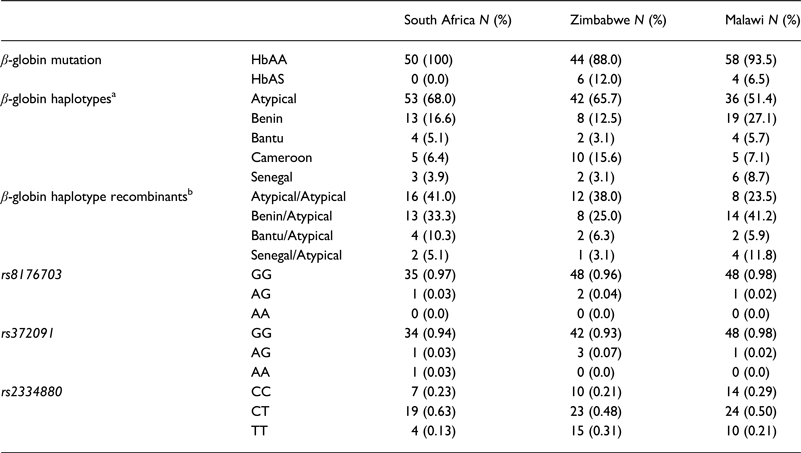801x453 pixels.
Task: Select the HbAA genotype label
Action: point(266,61)
